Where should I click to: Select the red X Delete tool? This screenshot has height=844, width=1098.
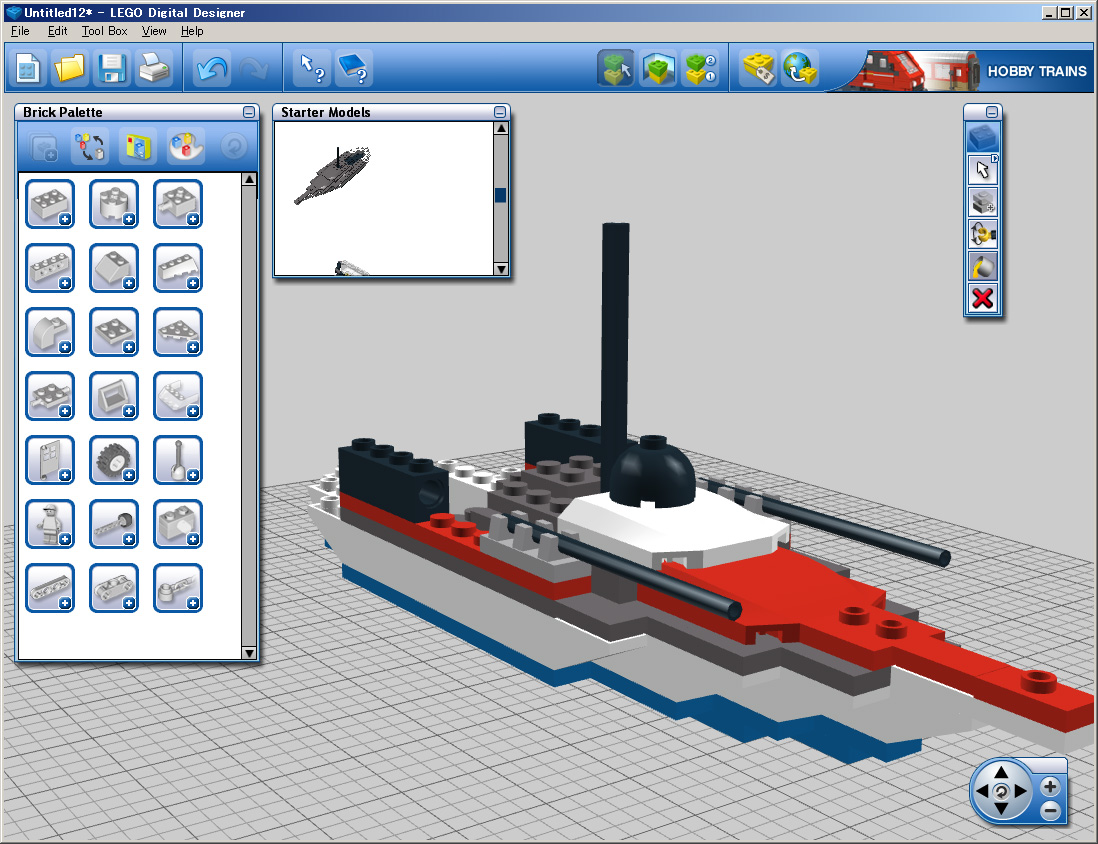click(982, 298)
